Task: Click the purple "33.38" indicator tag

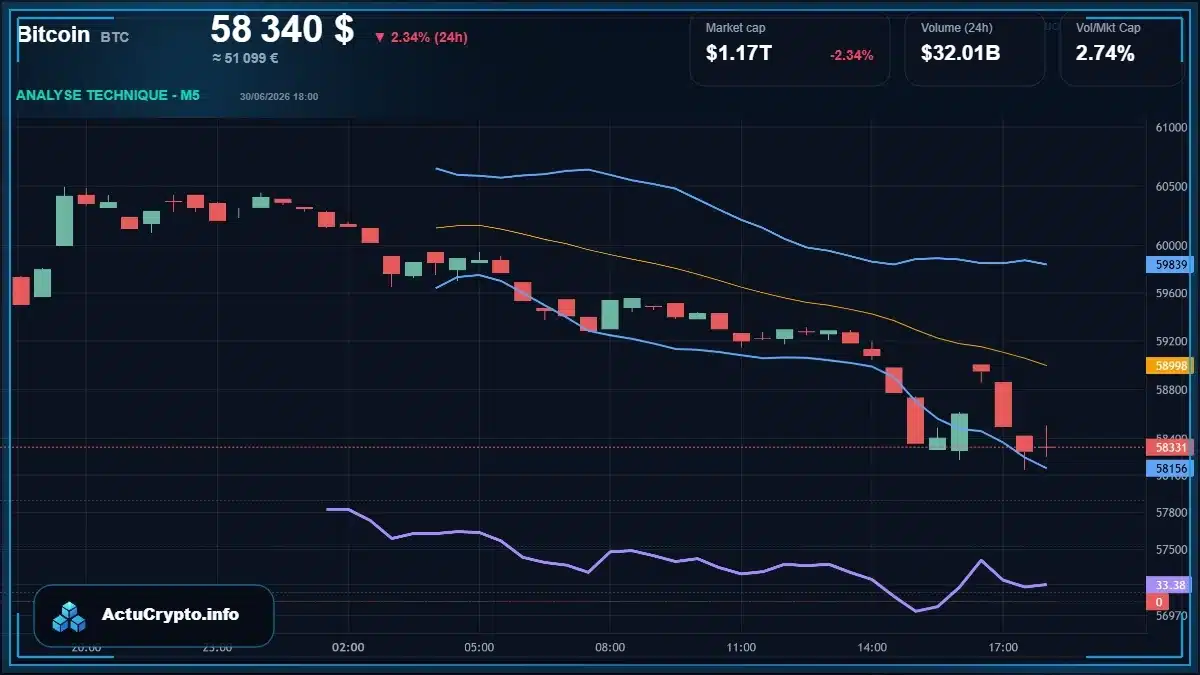Action: [1170, 585]
